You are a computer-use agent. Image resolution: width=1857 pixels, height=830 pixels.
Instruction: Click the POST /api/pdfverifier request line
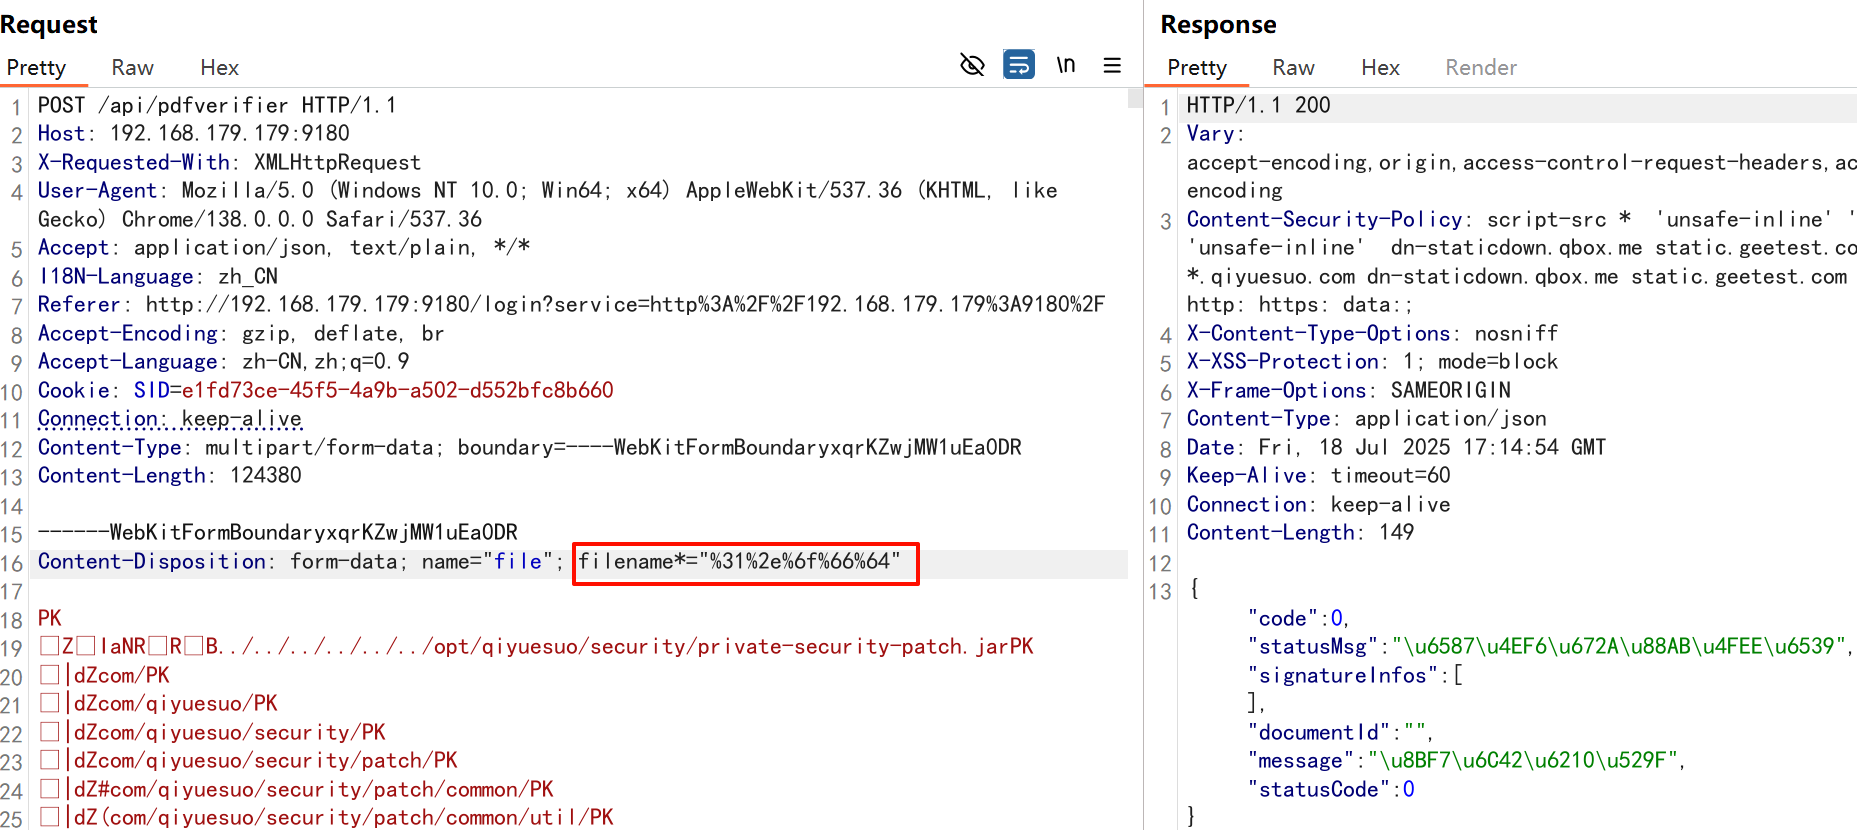(216, 106)
